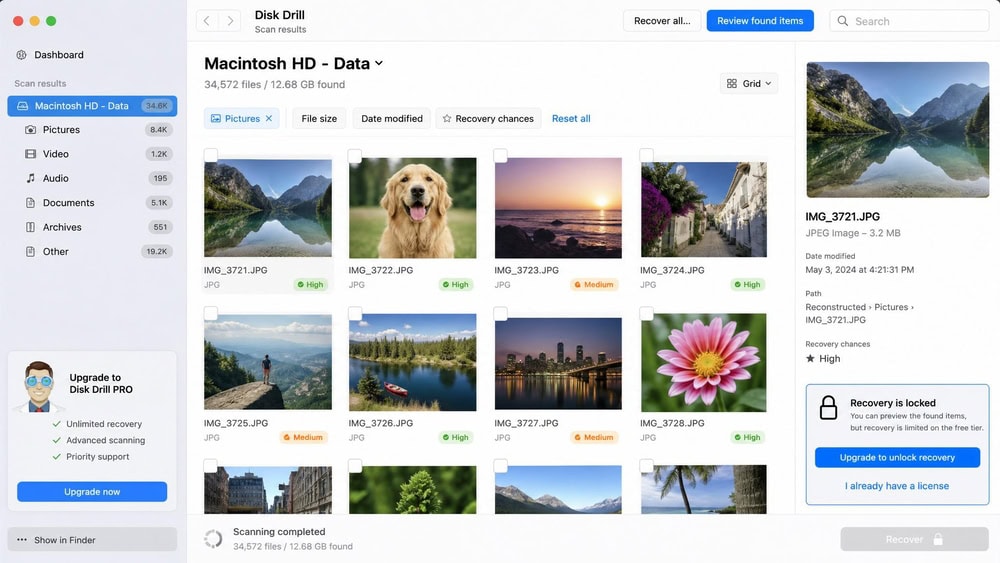Click the Audio music note icon

click(x=30, y=178)
